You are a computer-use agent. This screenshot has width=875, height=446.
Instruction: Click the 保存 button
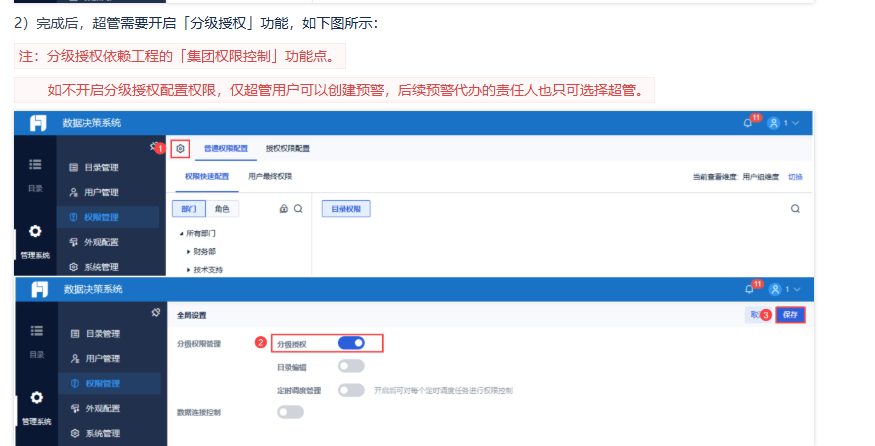pos(790,315)
